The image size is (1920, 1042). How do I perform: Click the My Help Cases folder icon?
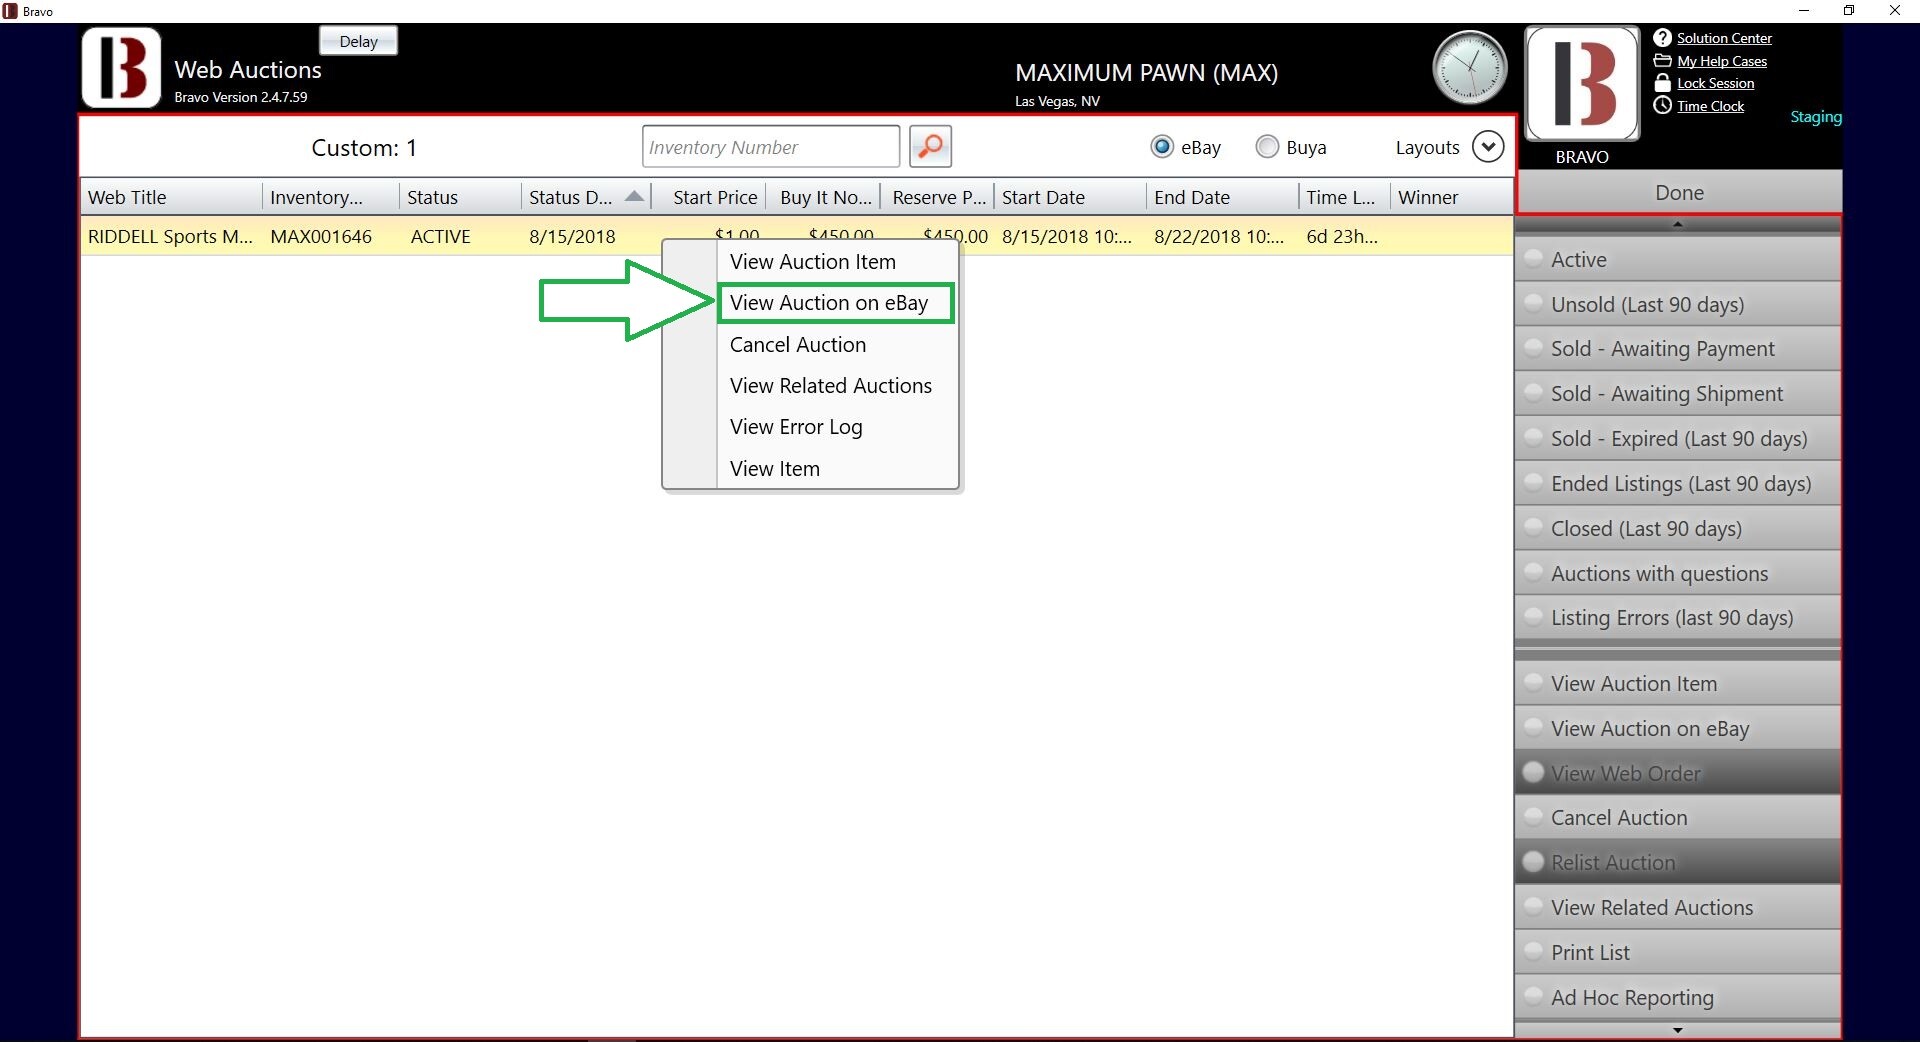click(x=1662, y=61)
